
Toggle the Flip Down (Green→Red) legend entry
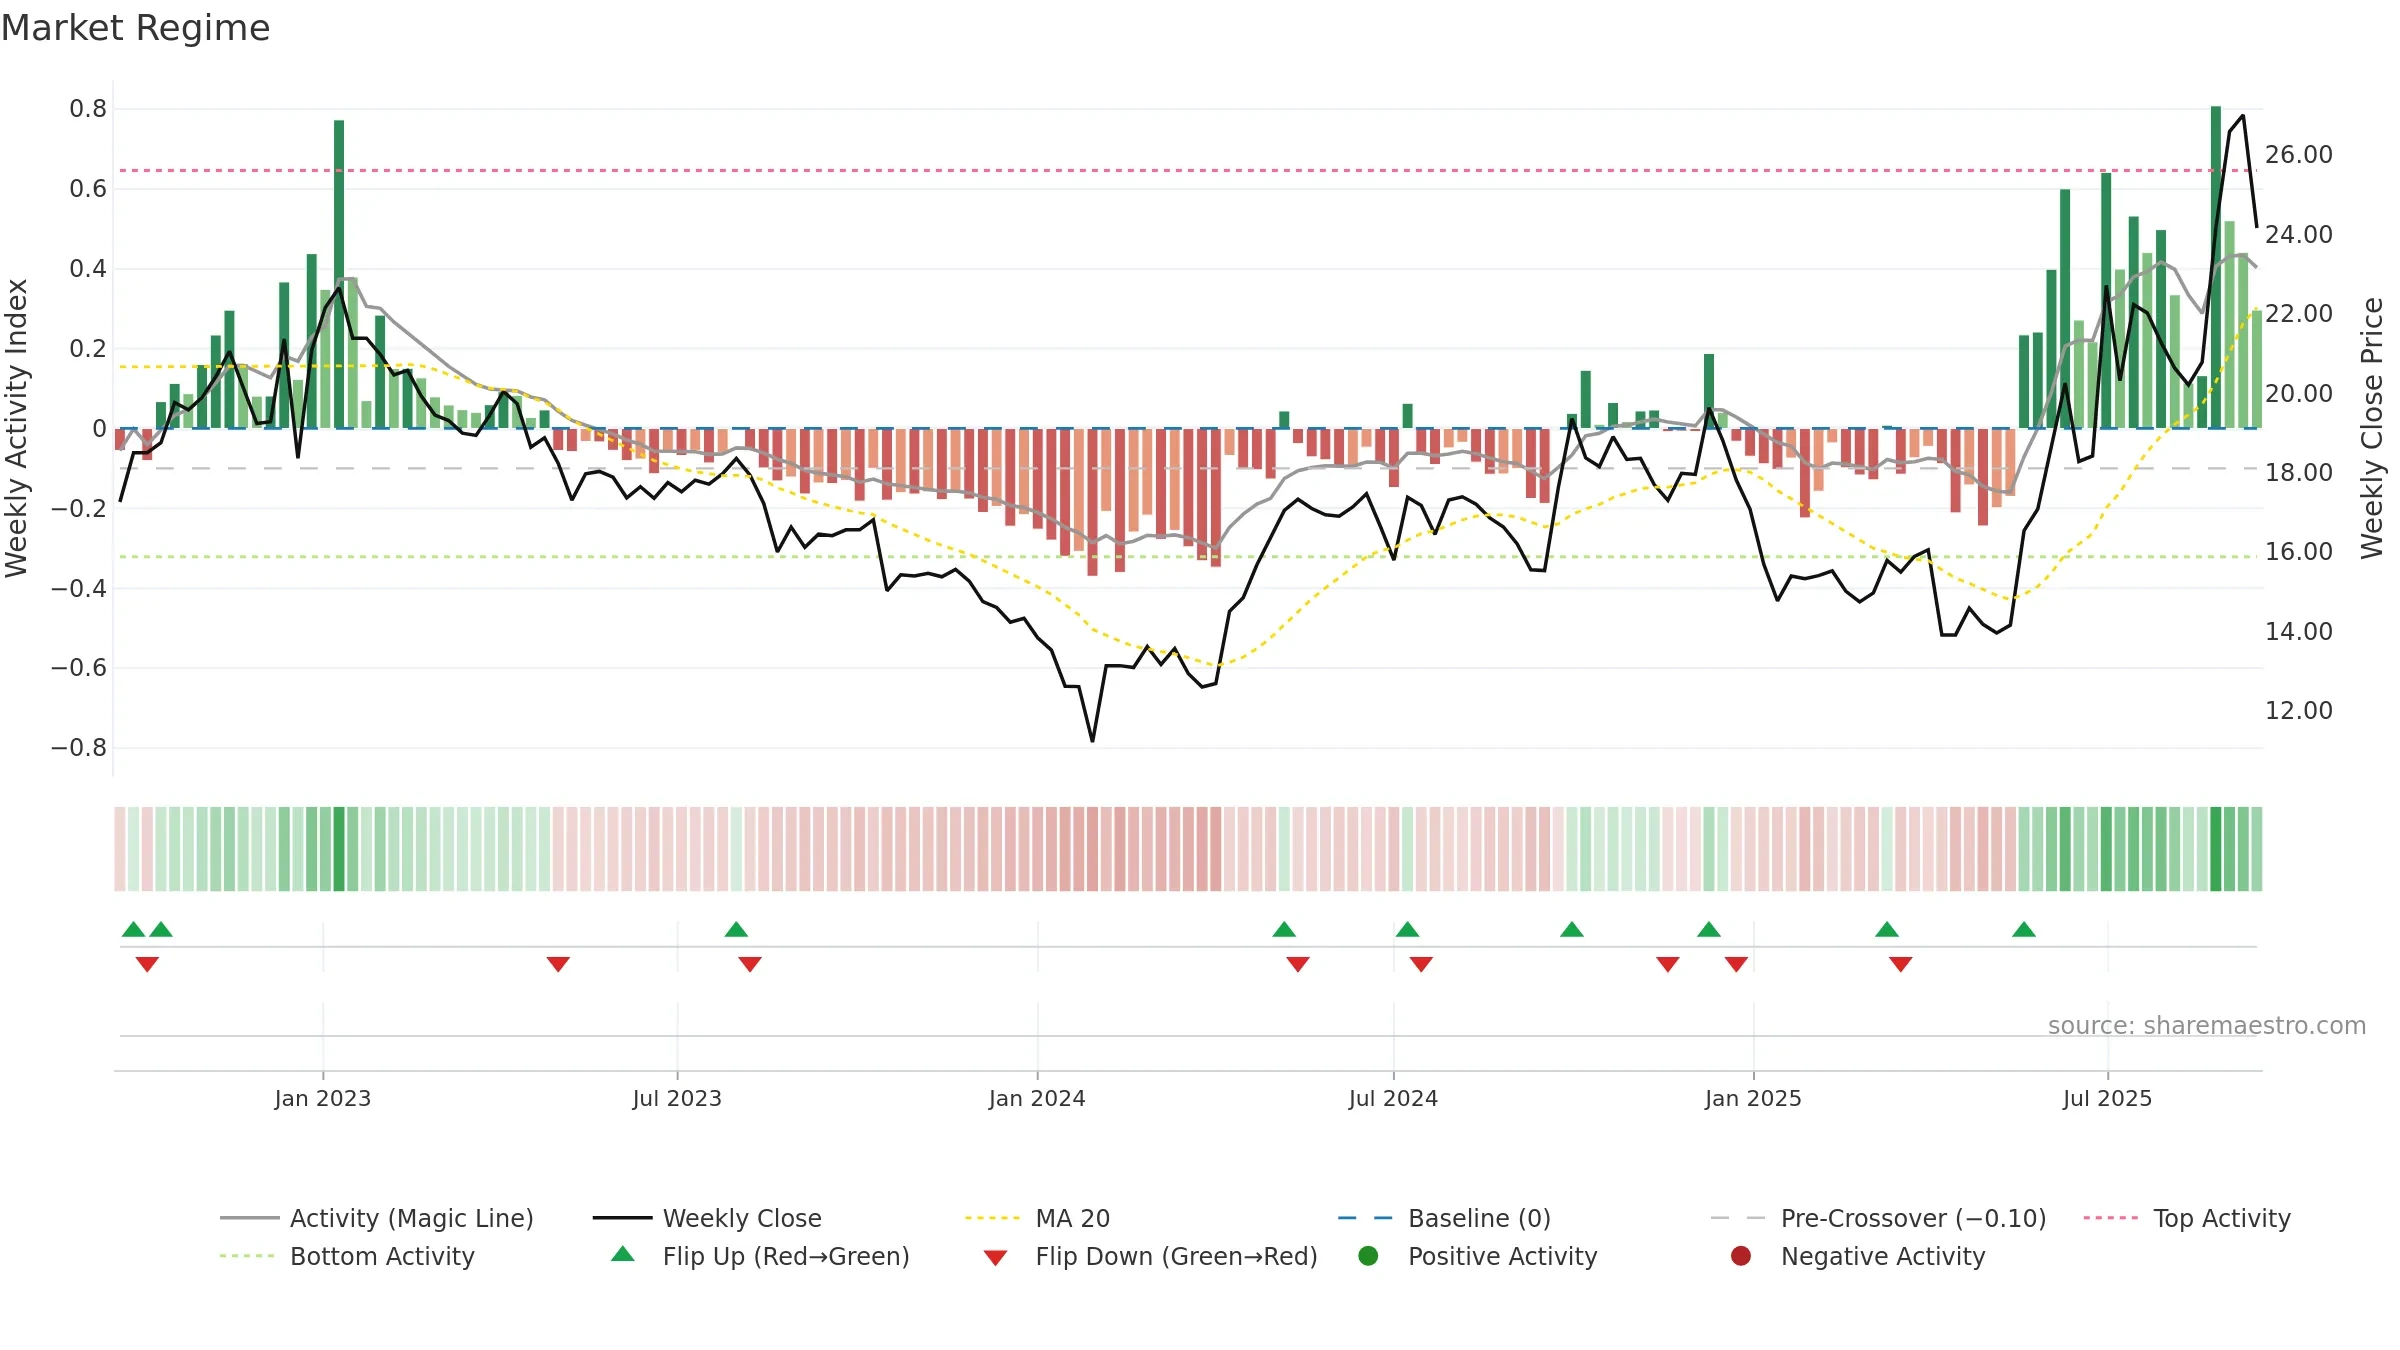(1150, 1256)
